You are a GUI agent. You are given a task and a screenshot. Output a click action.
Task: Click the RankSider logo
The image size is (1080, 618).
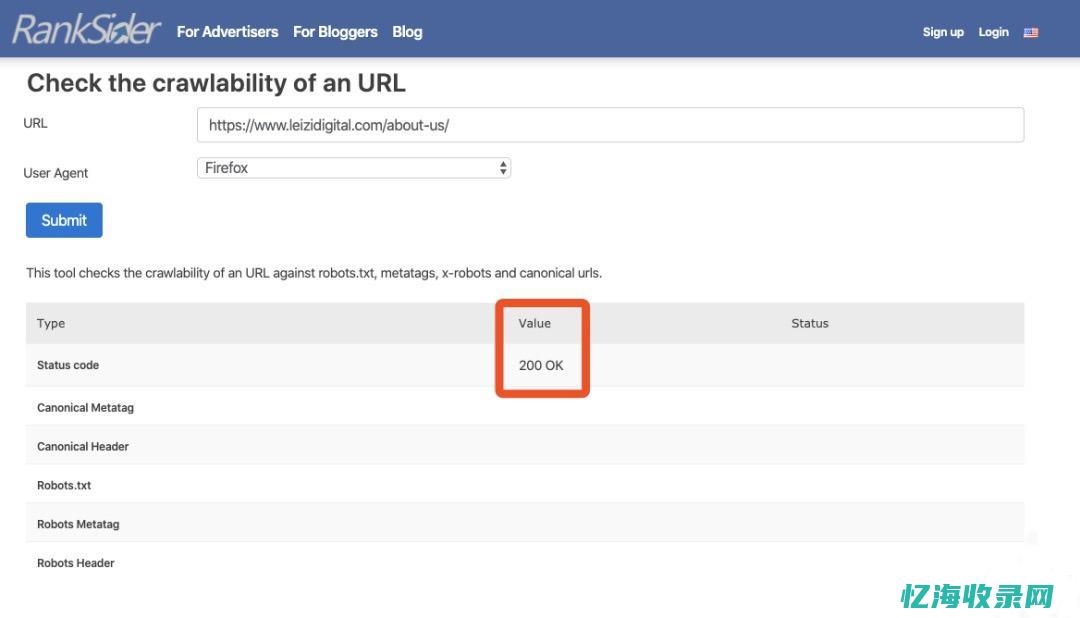[86, 30]
